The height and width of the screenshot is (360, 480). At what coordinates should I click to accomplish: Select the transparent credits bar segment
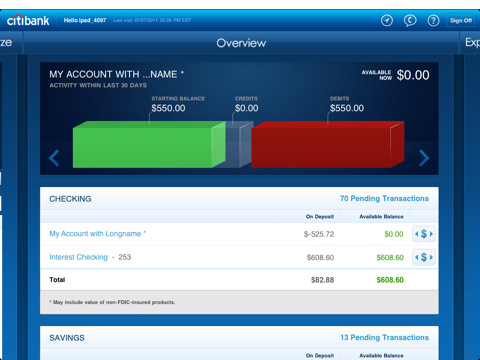coord(239,144)
